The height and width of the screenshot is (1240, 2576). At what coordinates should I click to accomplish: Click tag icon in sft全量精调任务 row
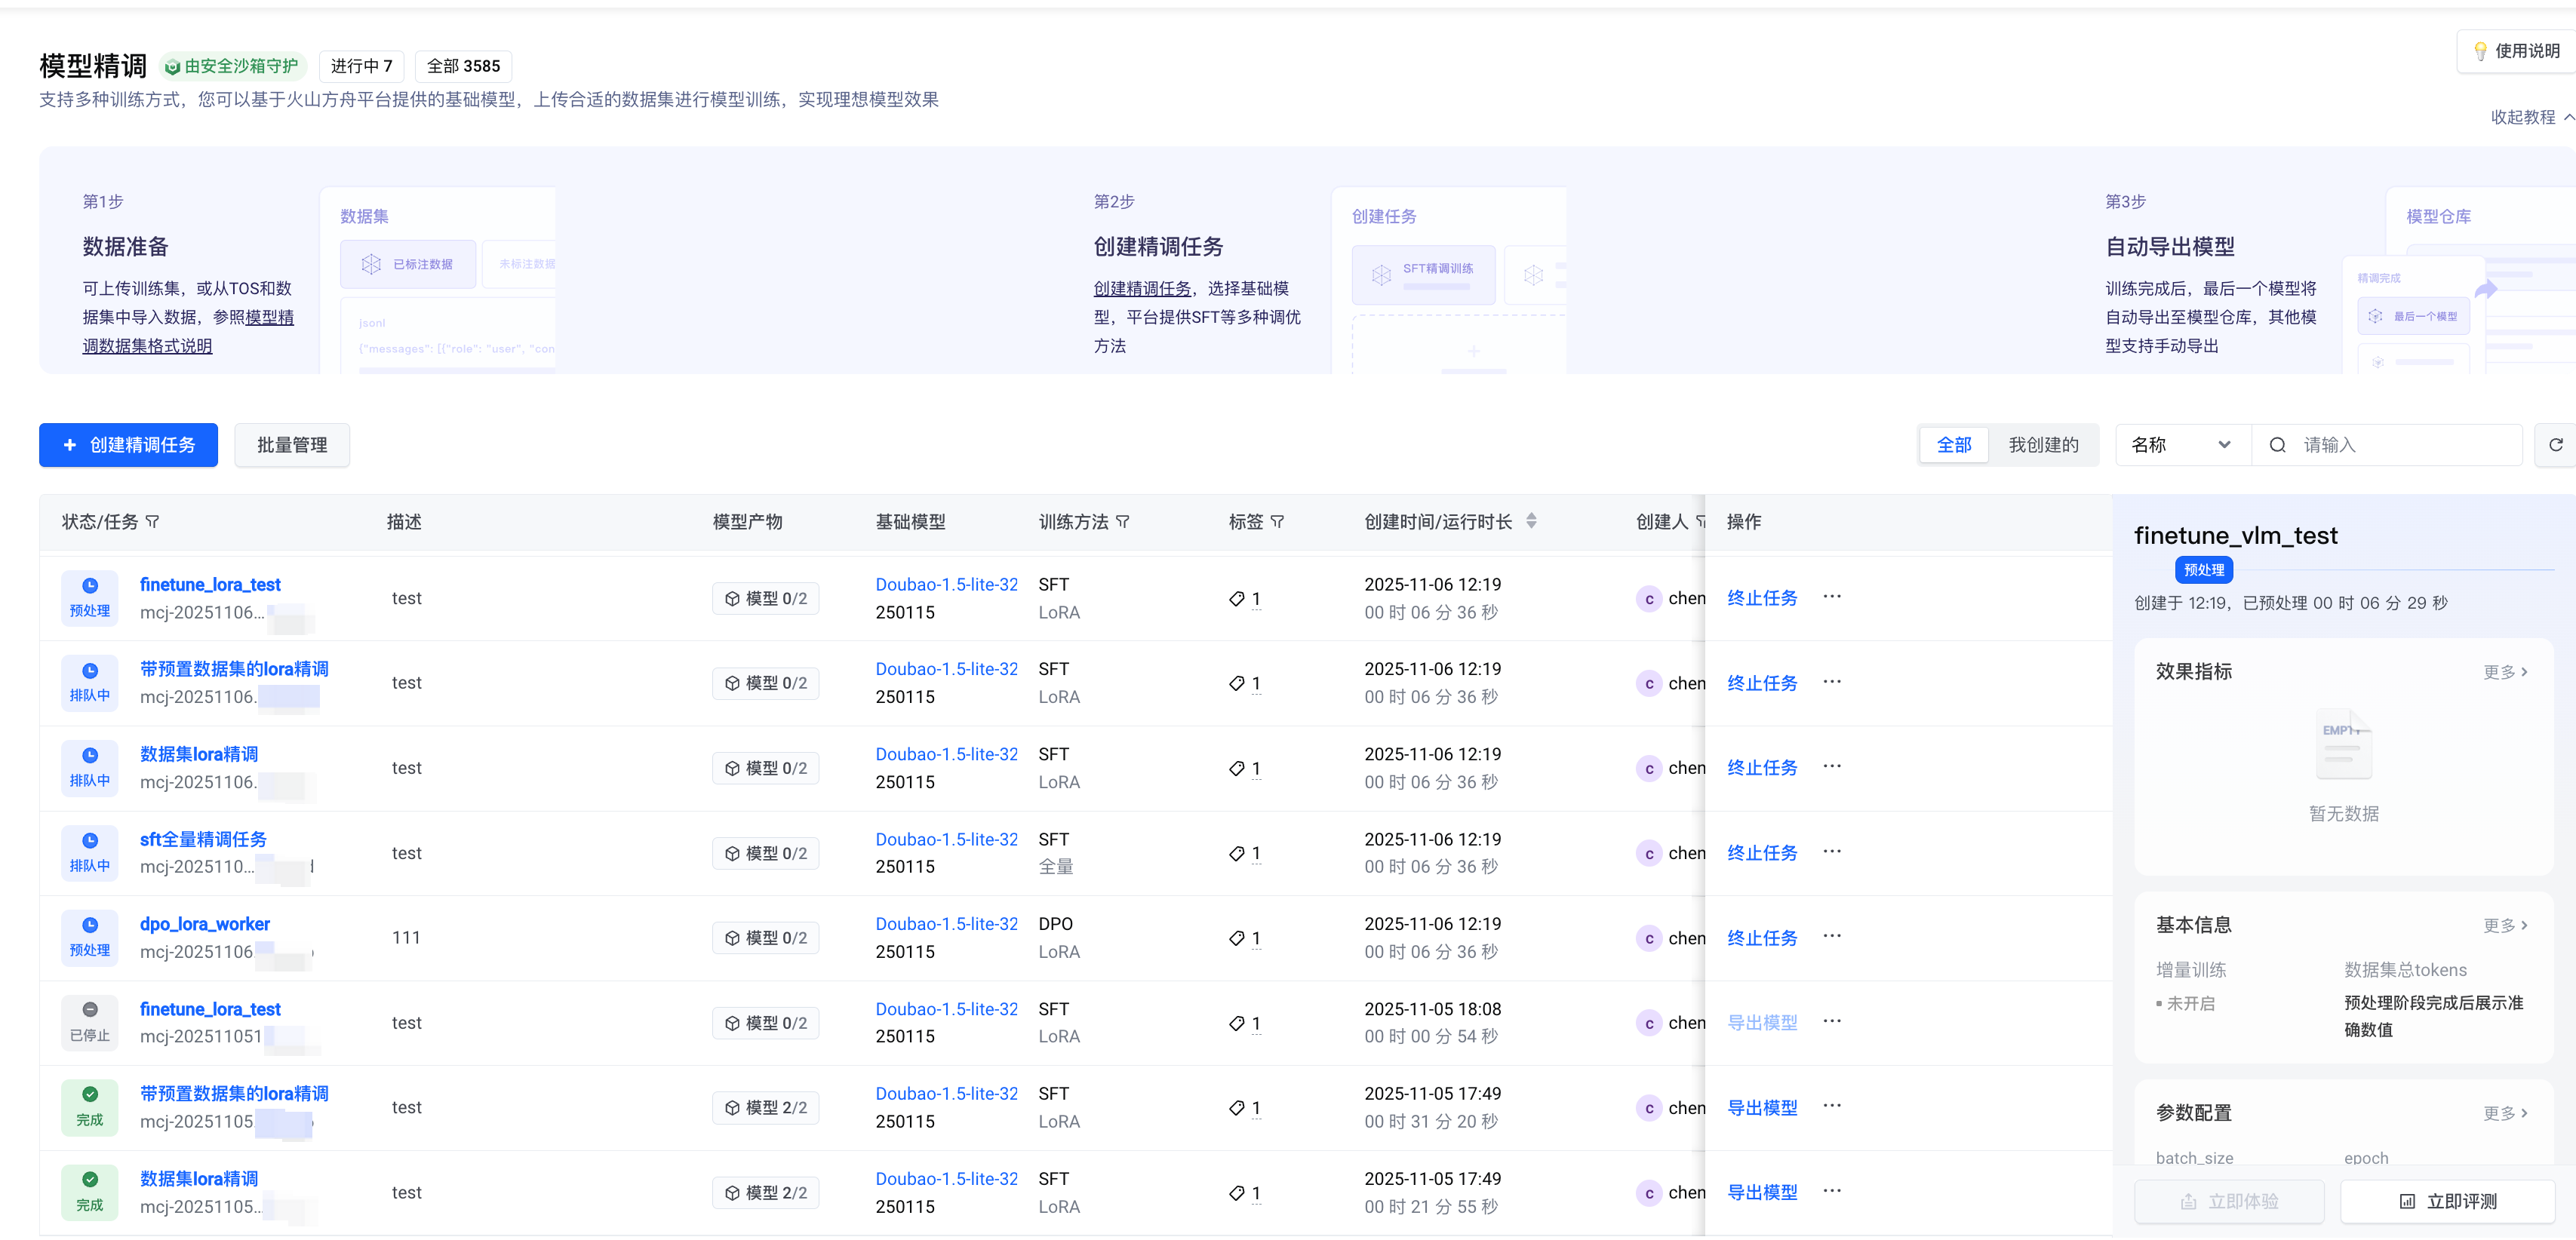(1237, 853)
